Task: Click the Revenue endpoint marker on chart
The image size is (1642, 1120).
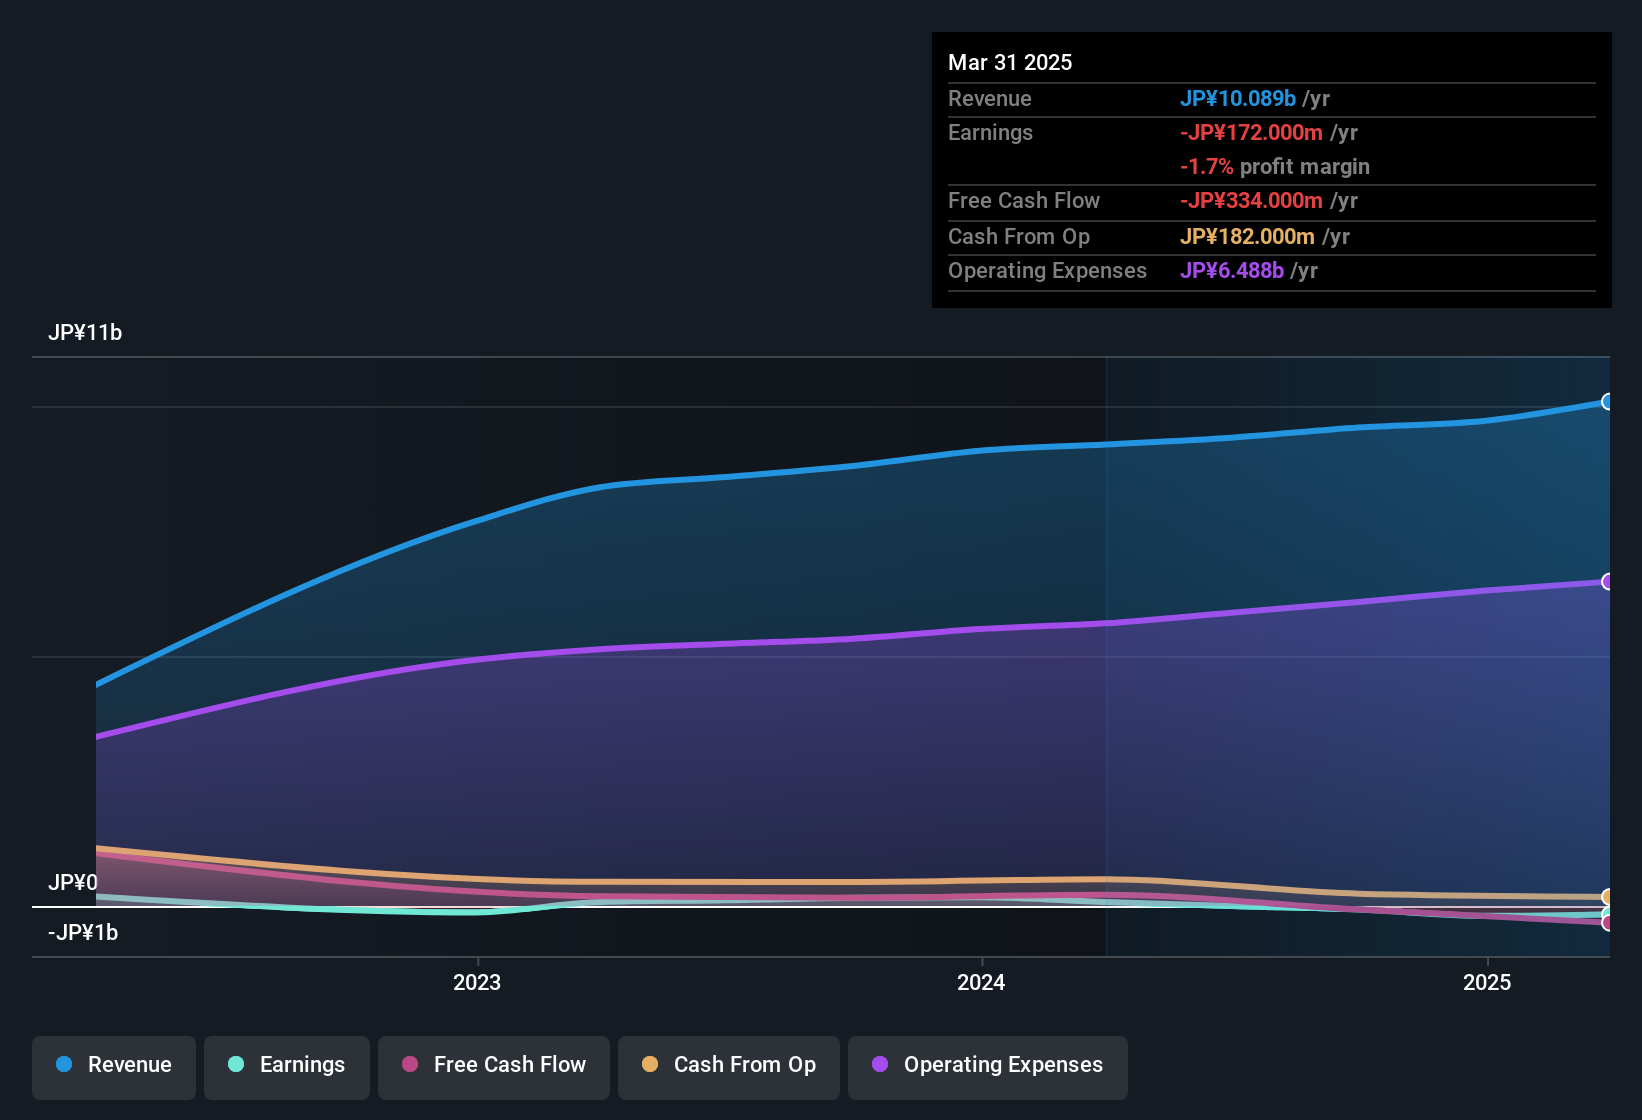Action: click(x=1607, y=402)
